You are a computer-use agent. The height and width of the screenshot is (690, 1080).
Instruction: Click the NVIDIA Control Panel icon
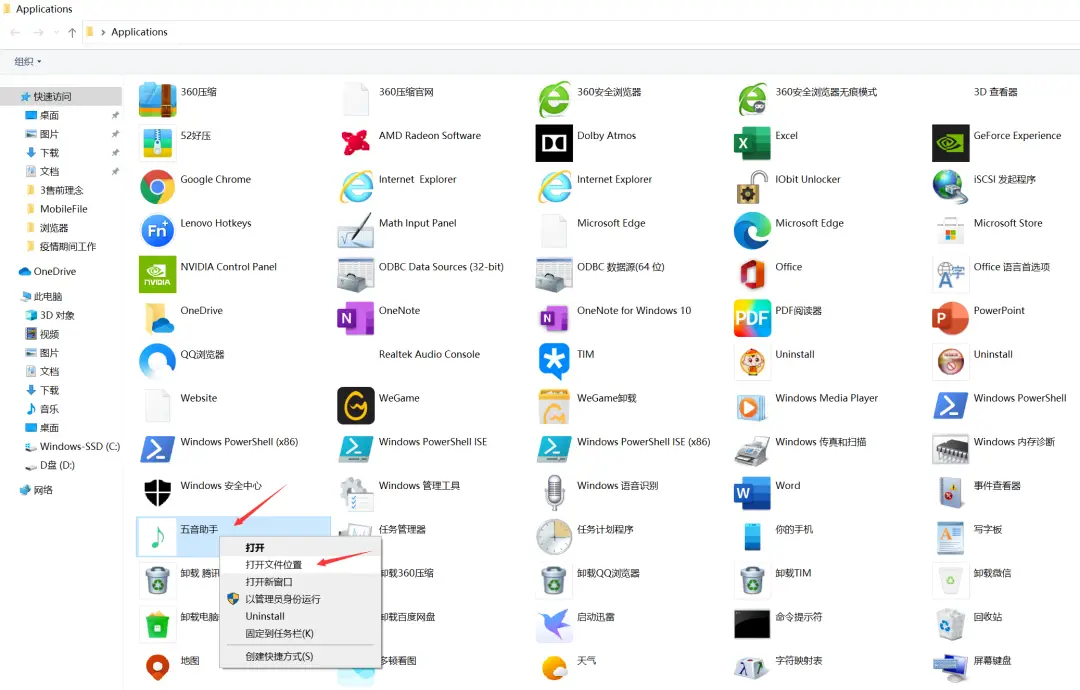(157, 274)
